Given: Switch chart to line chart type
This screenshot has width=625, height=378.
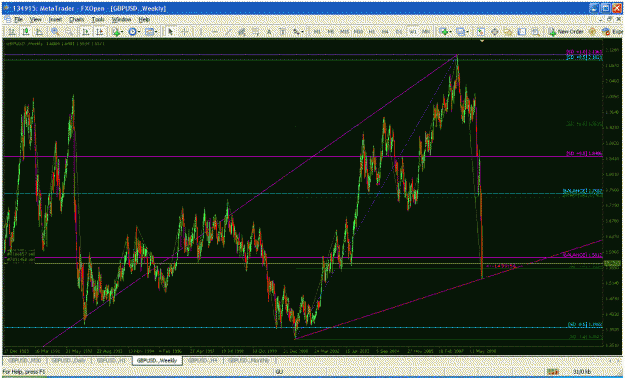Looking at the screenshot, I should click(39, 32).
